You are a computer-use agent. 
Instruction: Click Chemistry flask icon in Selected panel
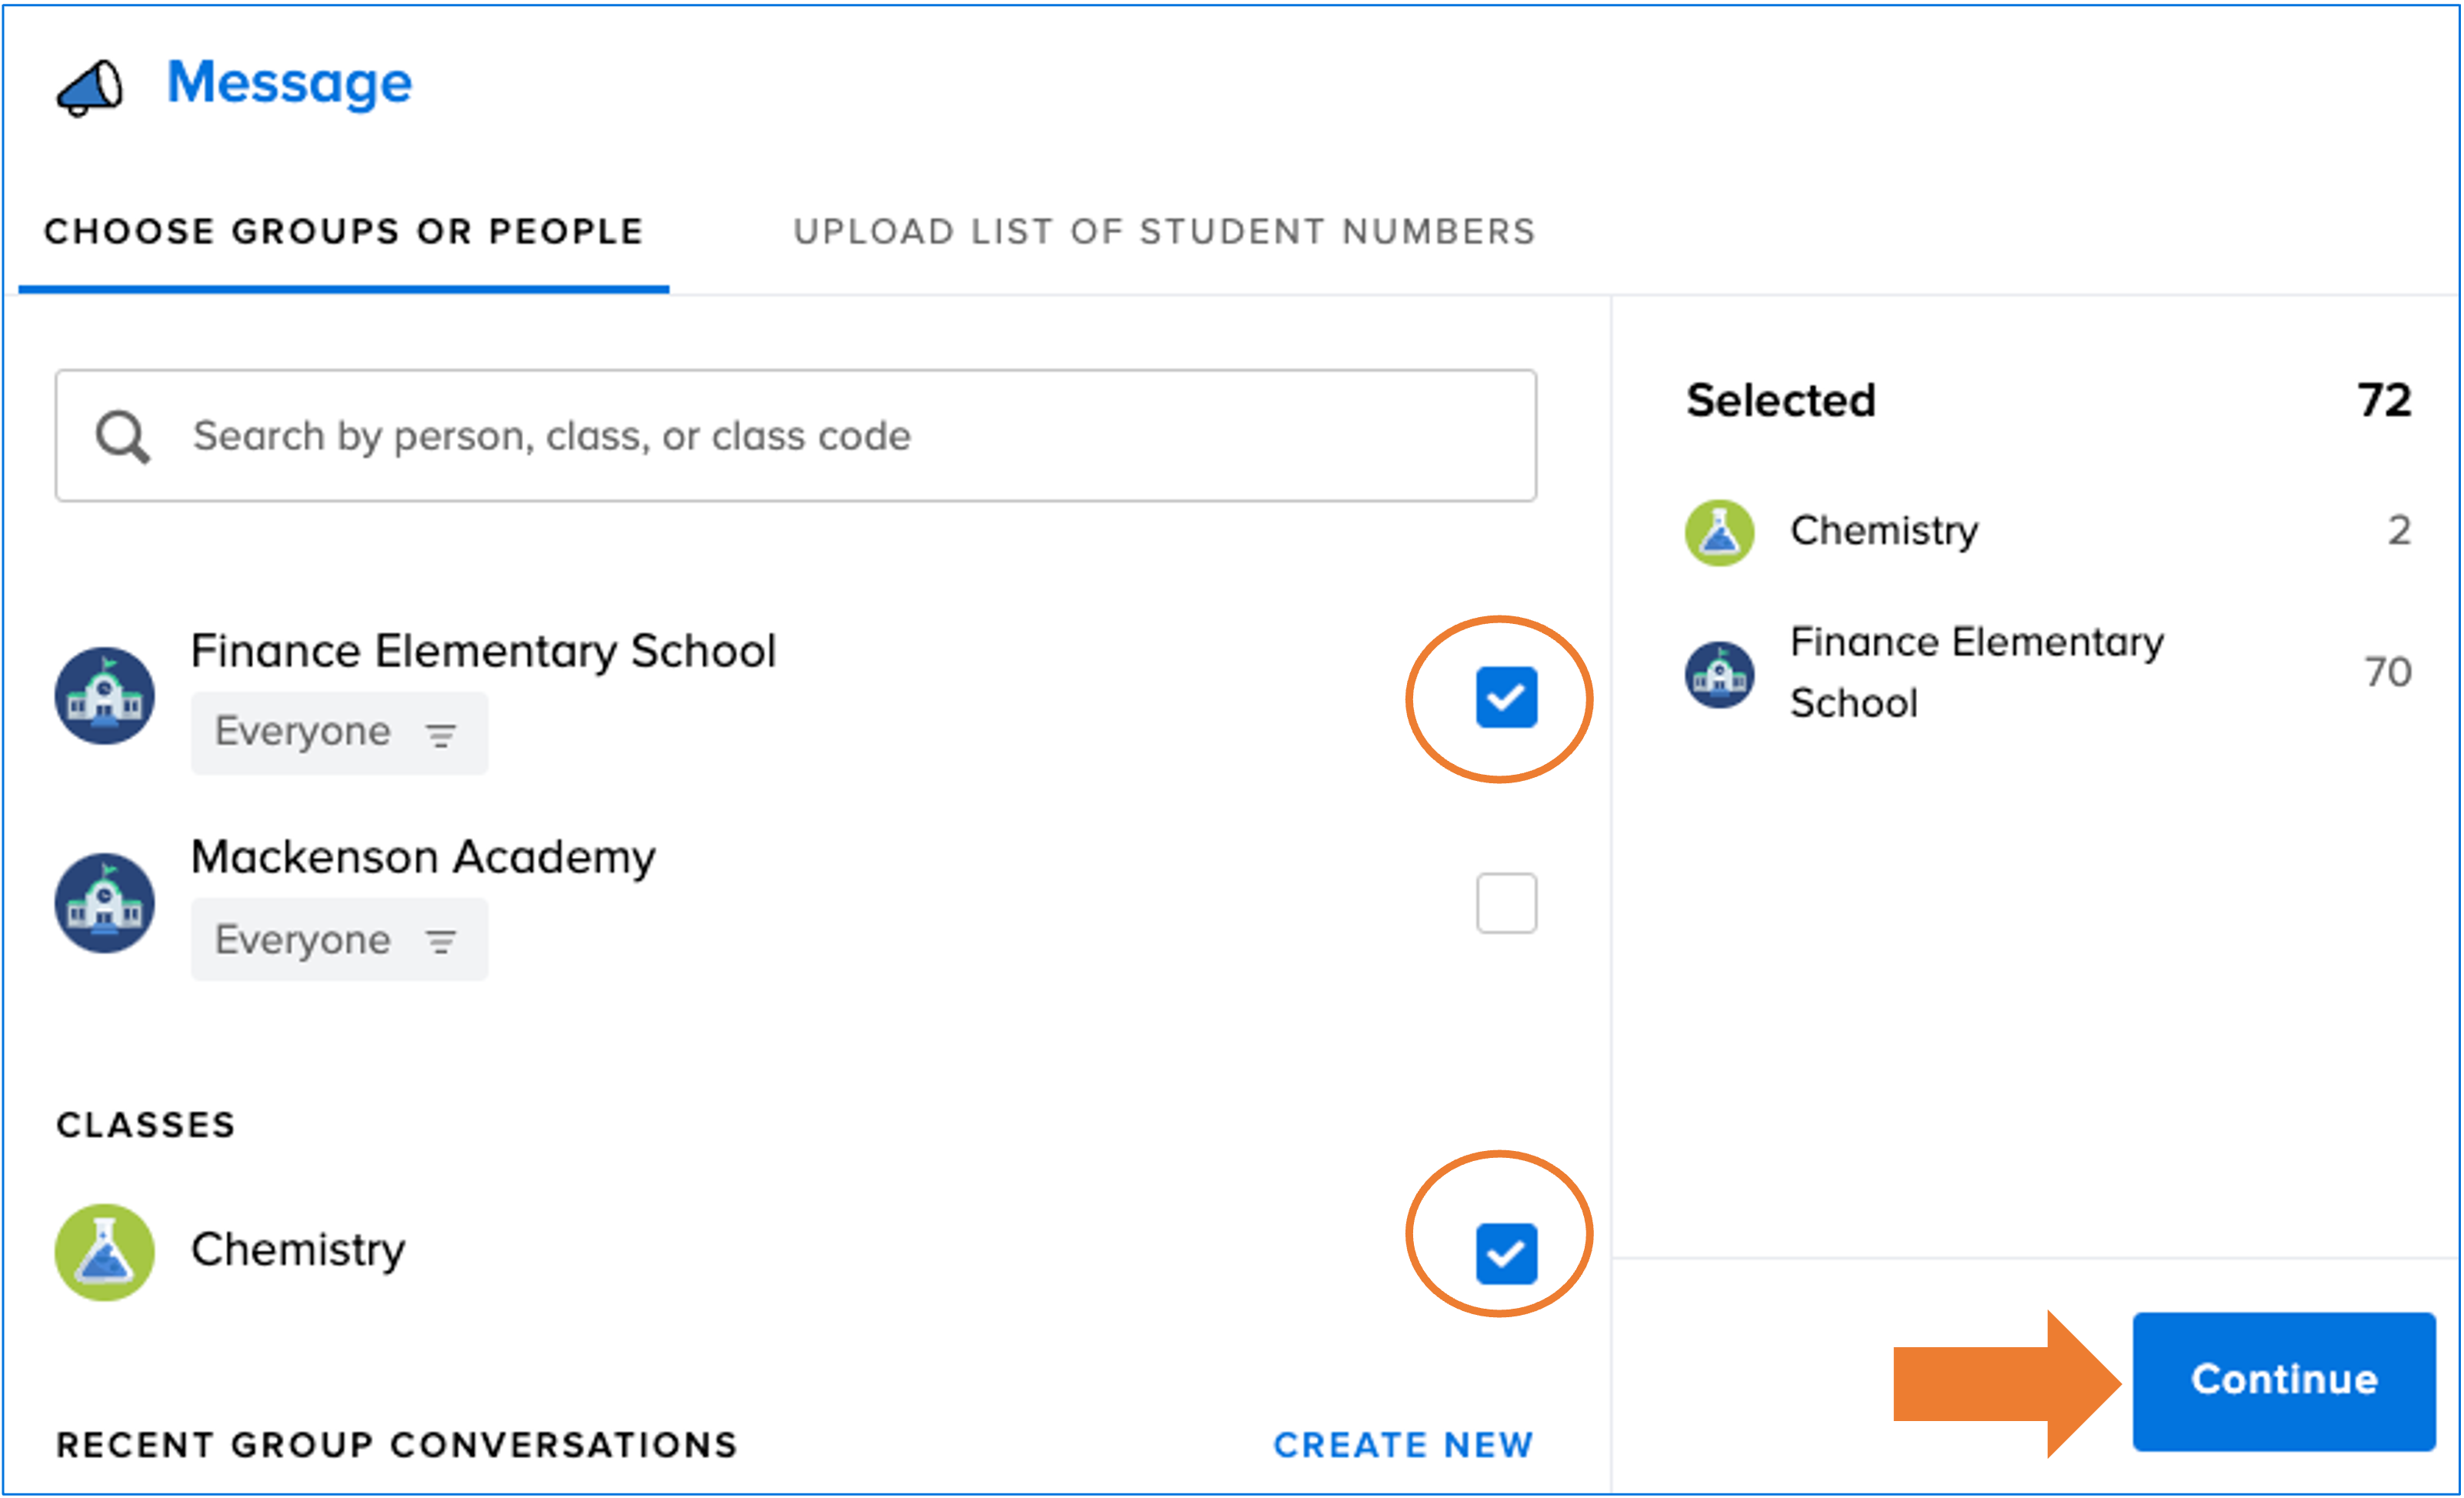[1719, 532]
